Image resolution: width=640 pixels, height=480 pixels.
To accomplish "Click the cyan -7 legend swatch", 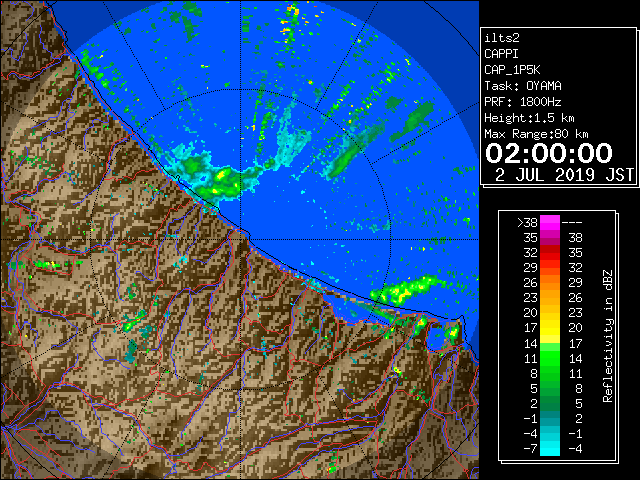I will tap(550, 448).
